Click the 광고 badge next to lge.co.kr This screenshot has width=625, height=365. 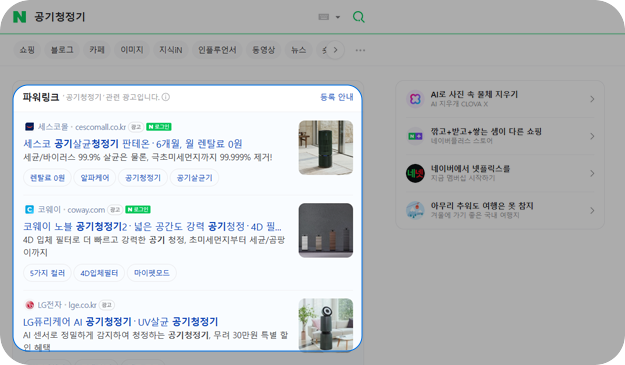pyautogui.click(x=106, y=305)
